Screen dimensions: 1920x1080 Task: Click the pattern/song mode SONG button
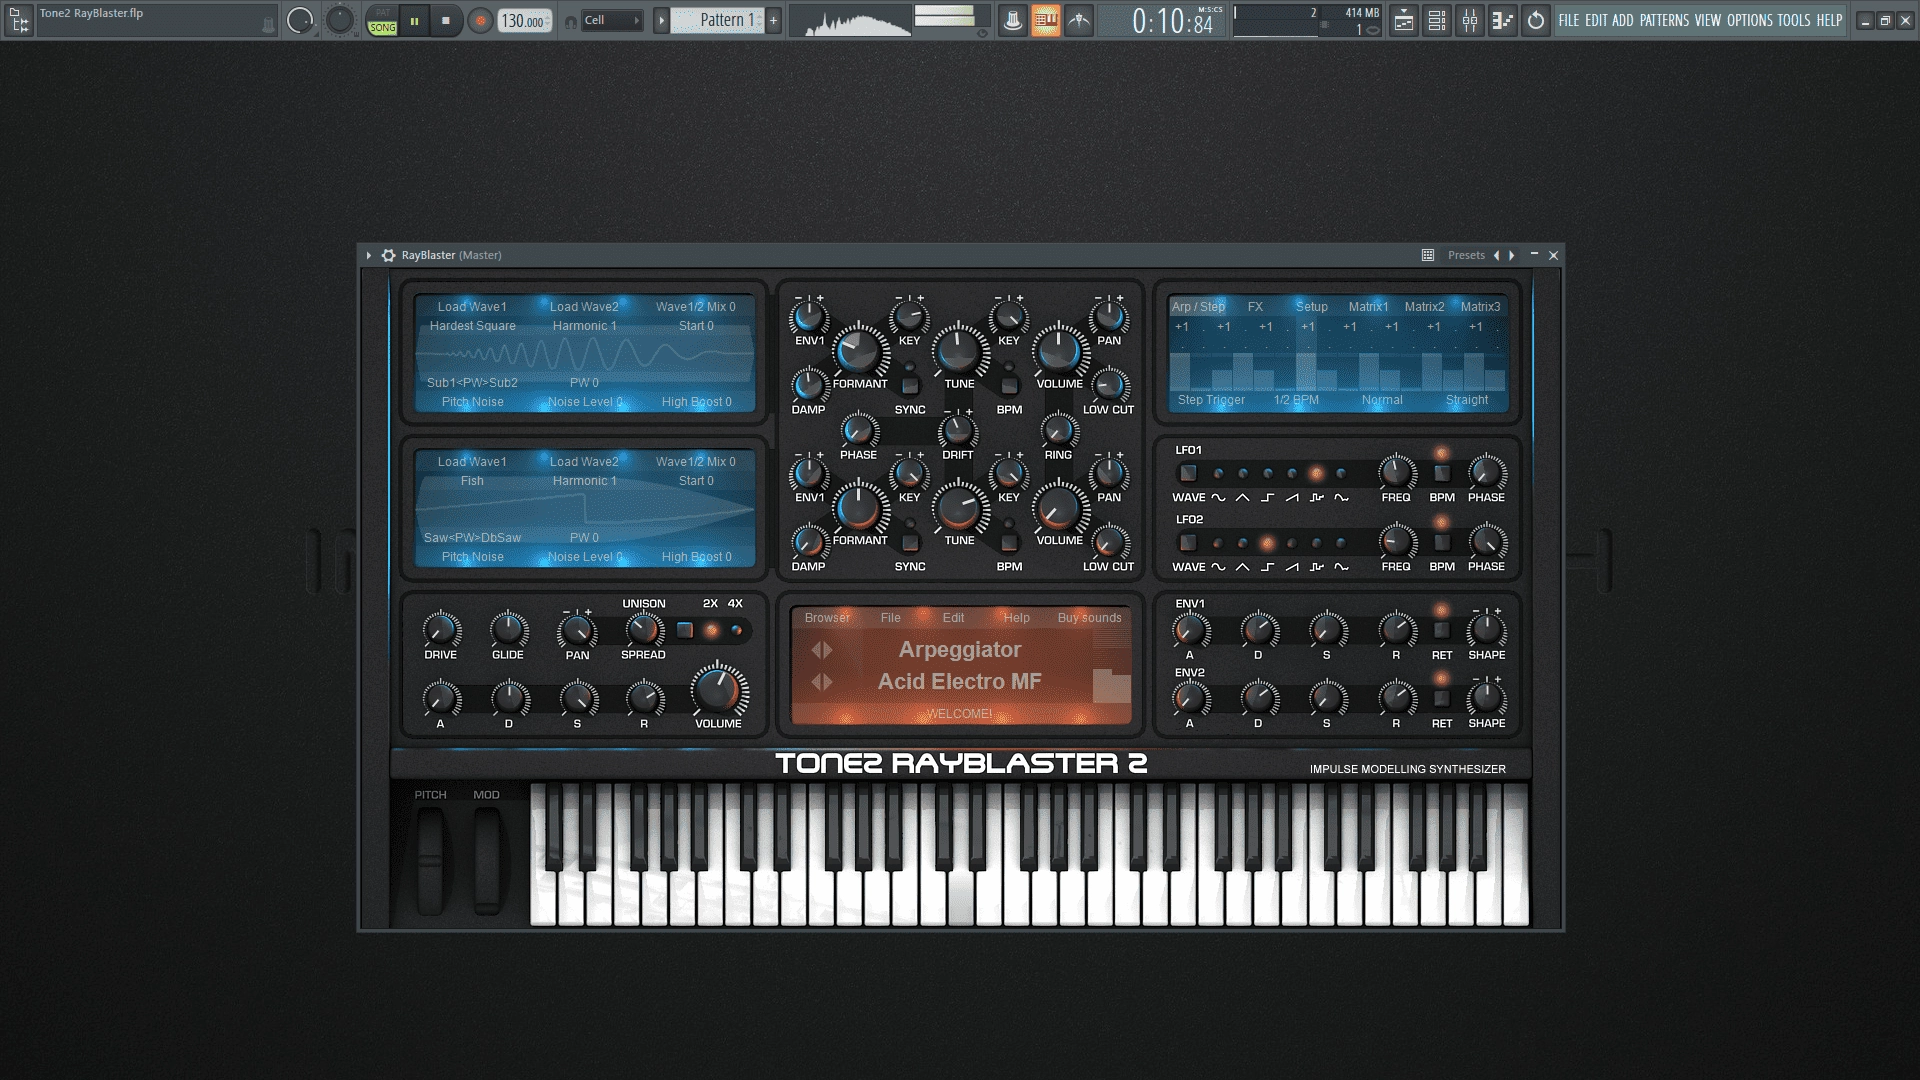[x=382, y=28]
